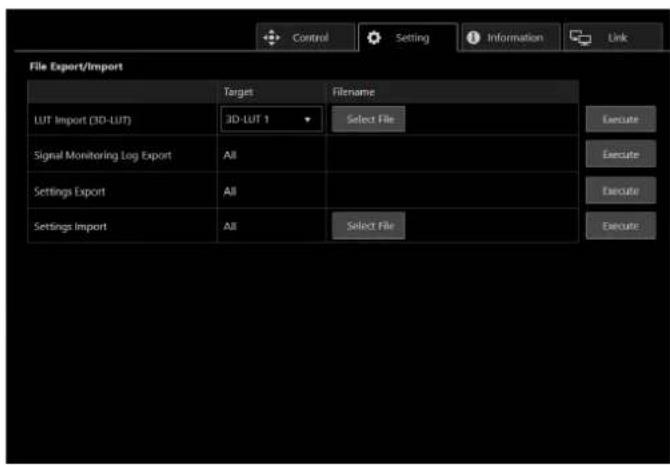Click the Information tab info icon
Image resolution: width=670 pixels, height=465 pixels.
click(x=473, y=38)
